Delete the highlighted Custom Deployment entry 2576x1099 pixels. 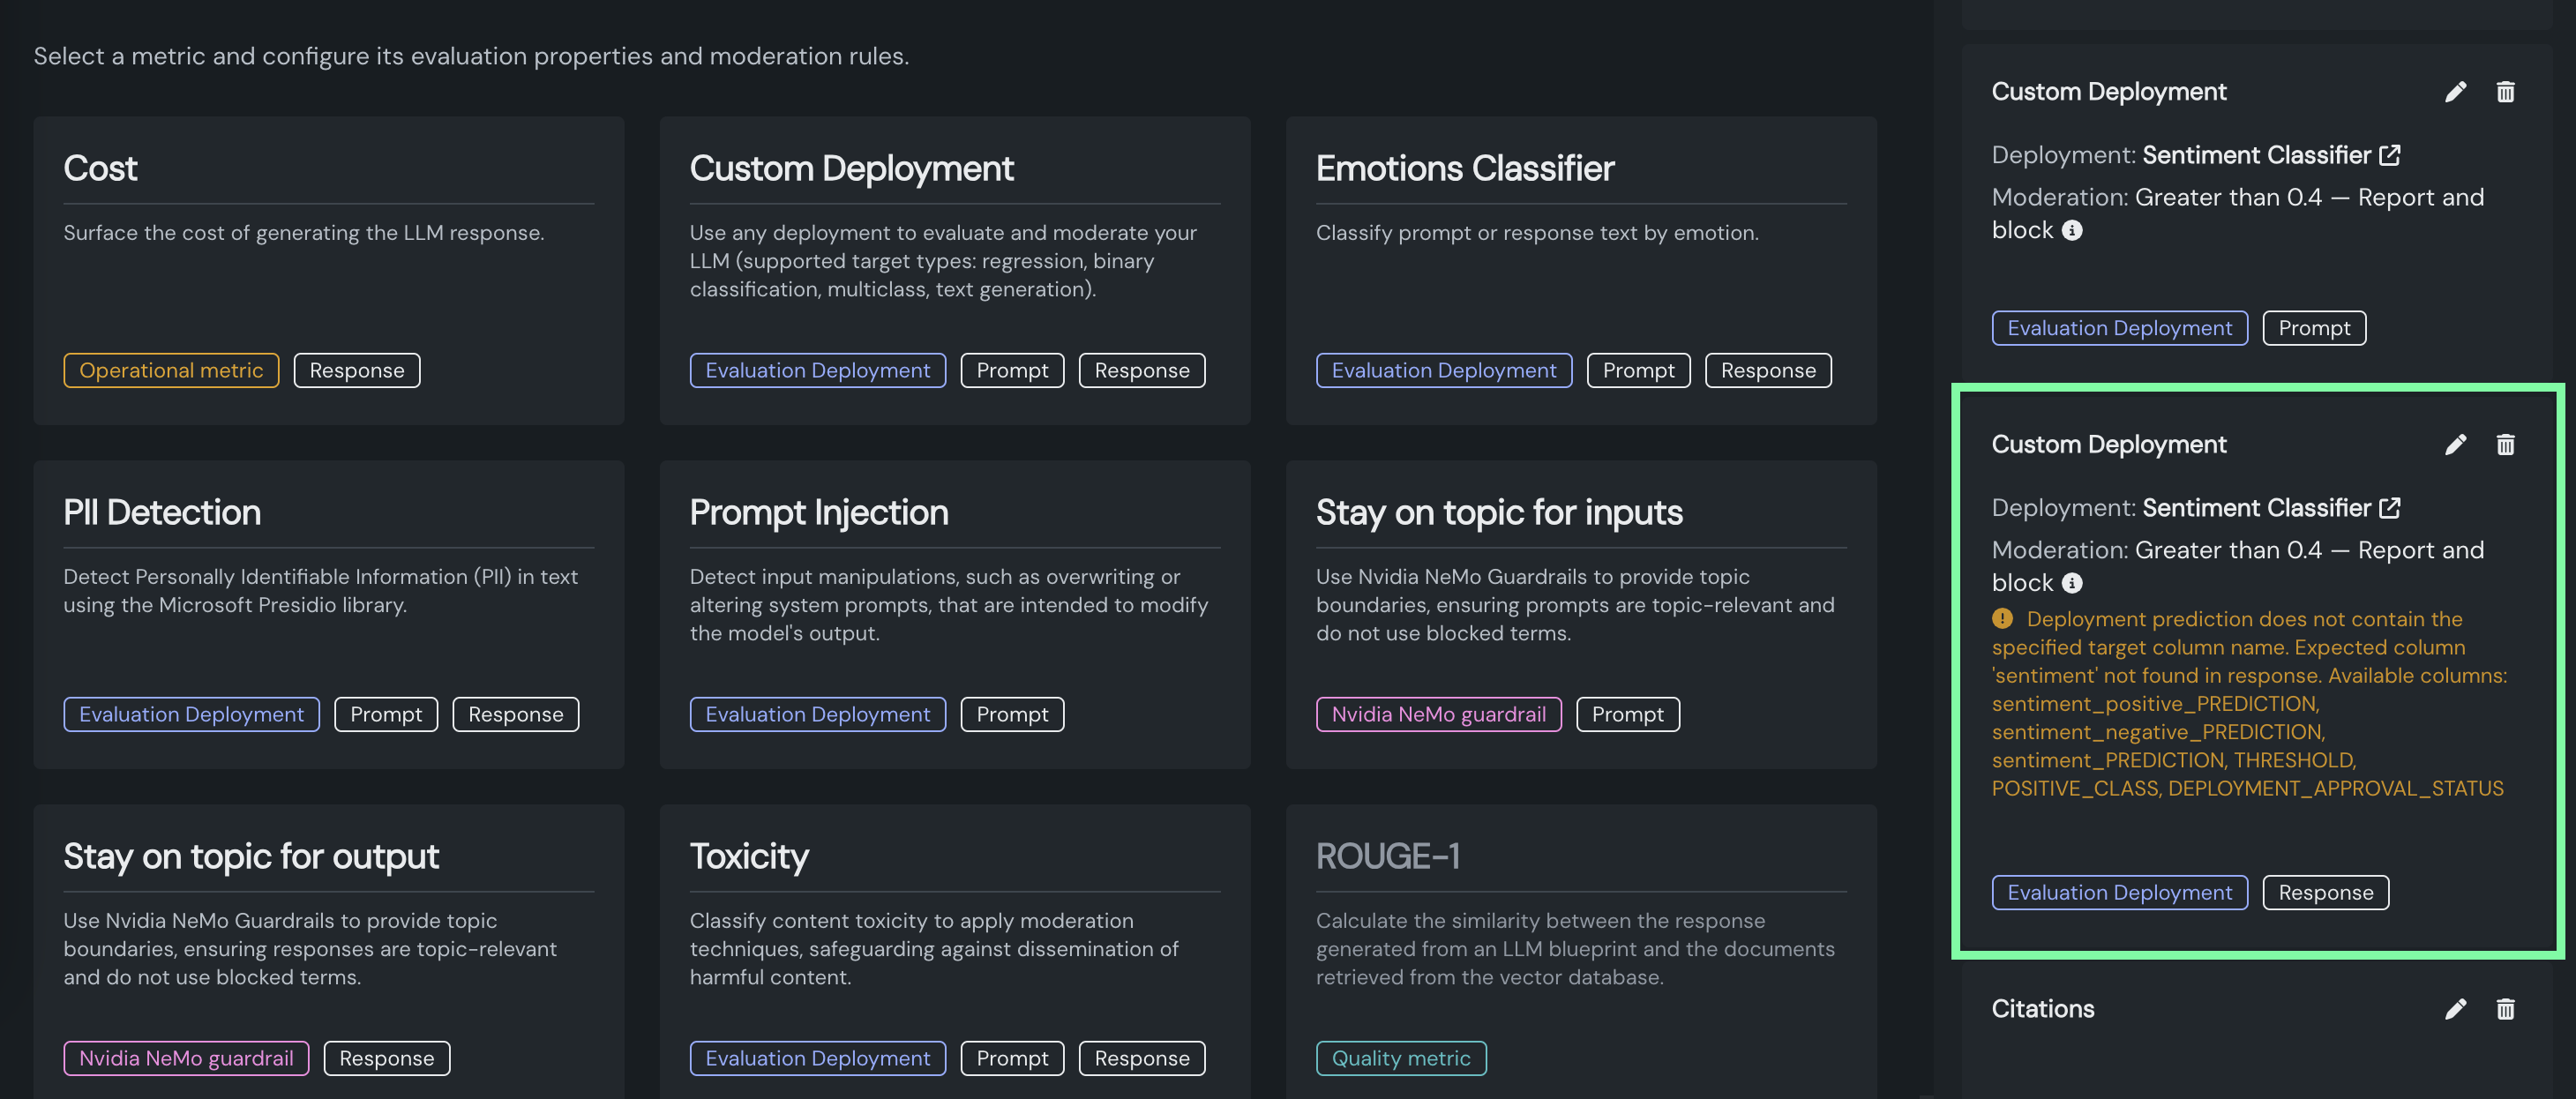2505,445
